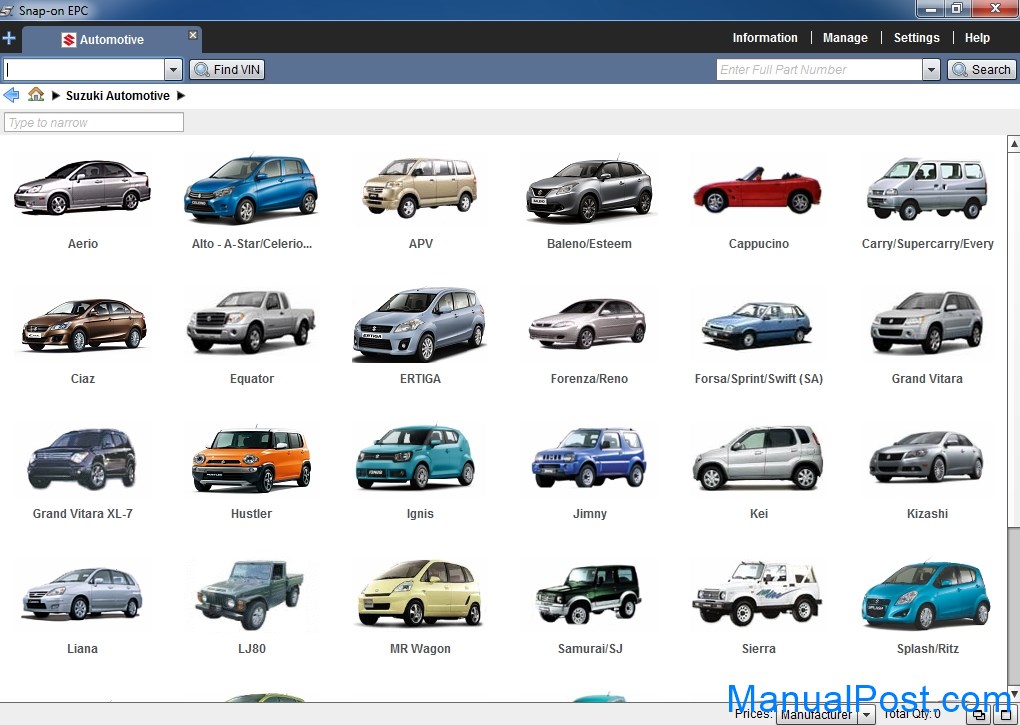
Task: Select the Grand Vitara SUV image
Action: tap(927, 323)
